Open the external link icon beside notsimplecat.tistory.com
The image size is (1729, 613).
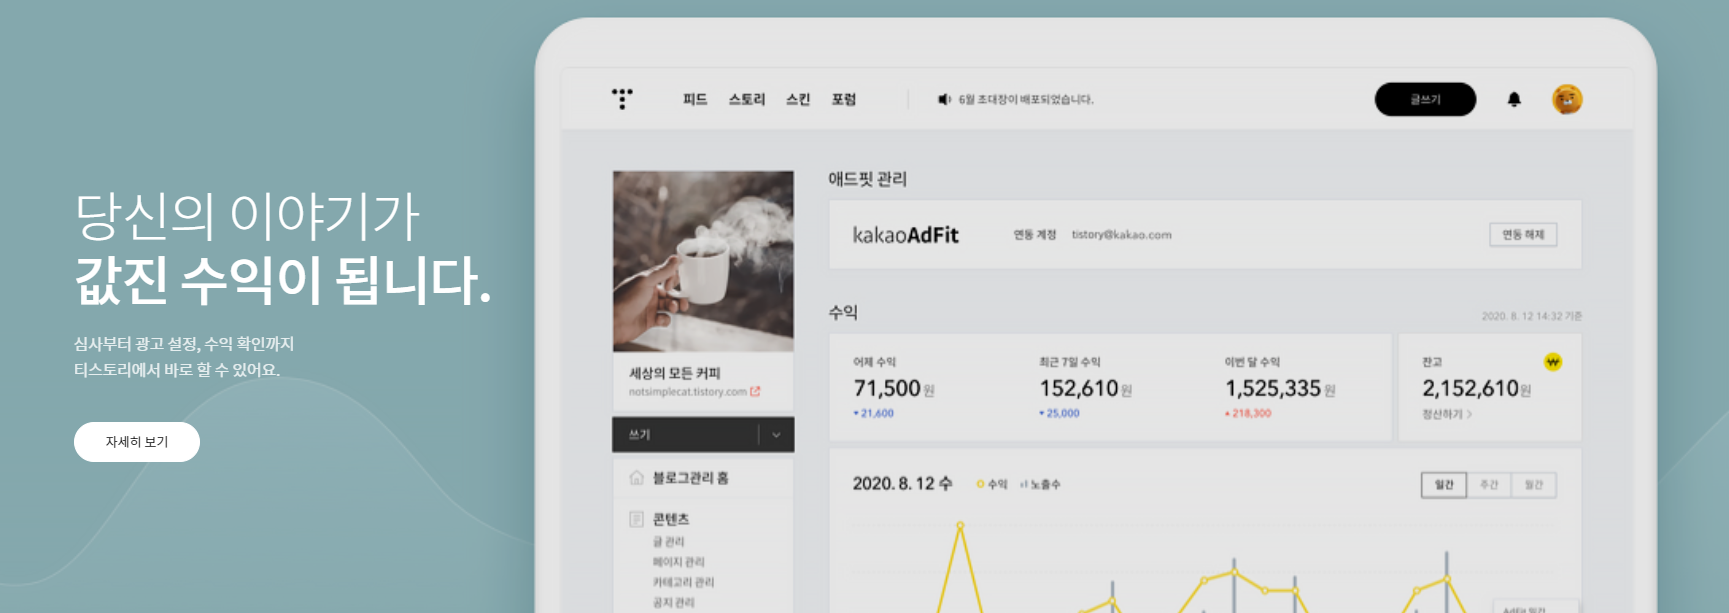[755, 392]
